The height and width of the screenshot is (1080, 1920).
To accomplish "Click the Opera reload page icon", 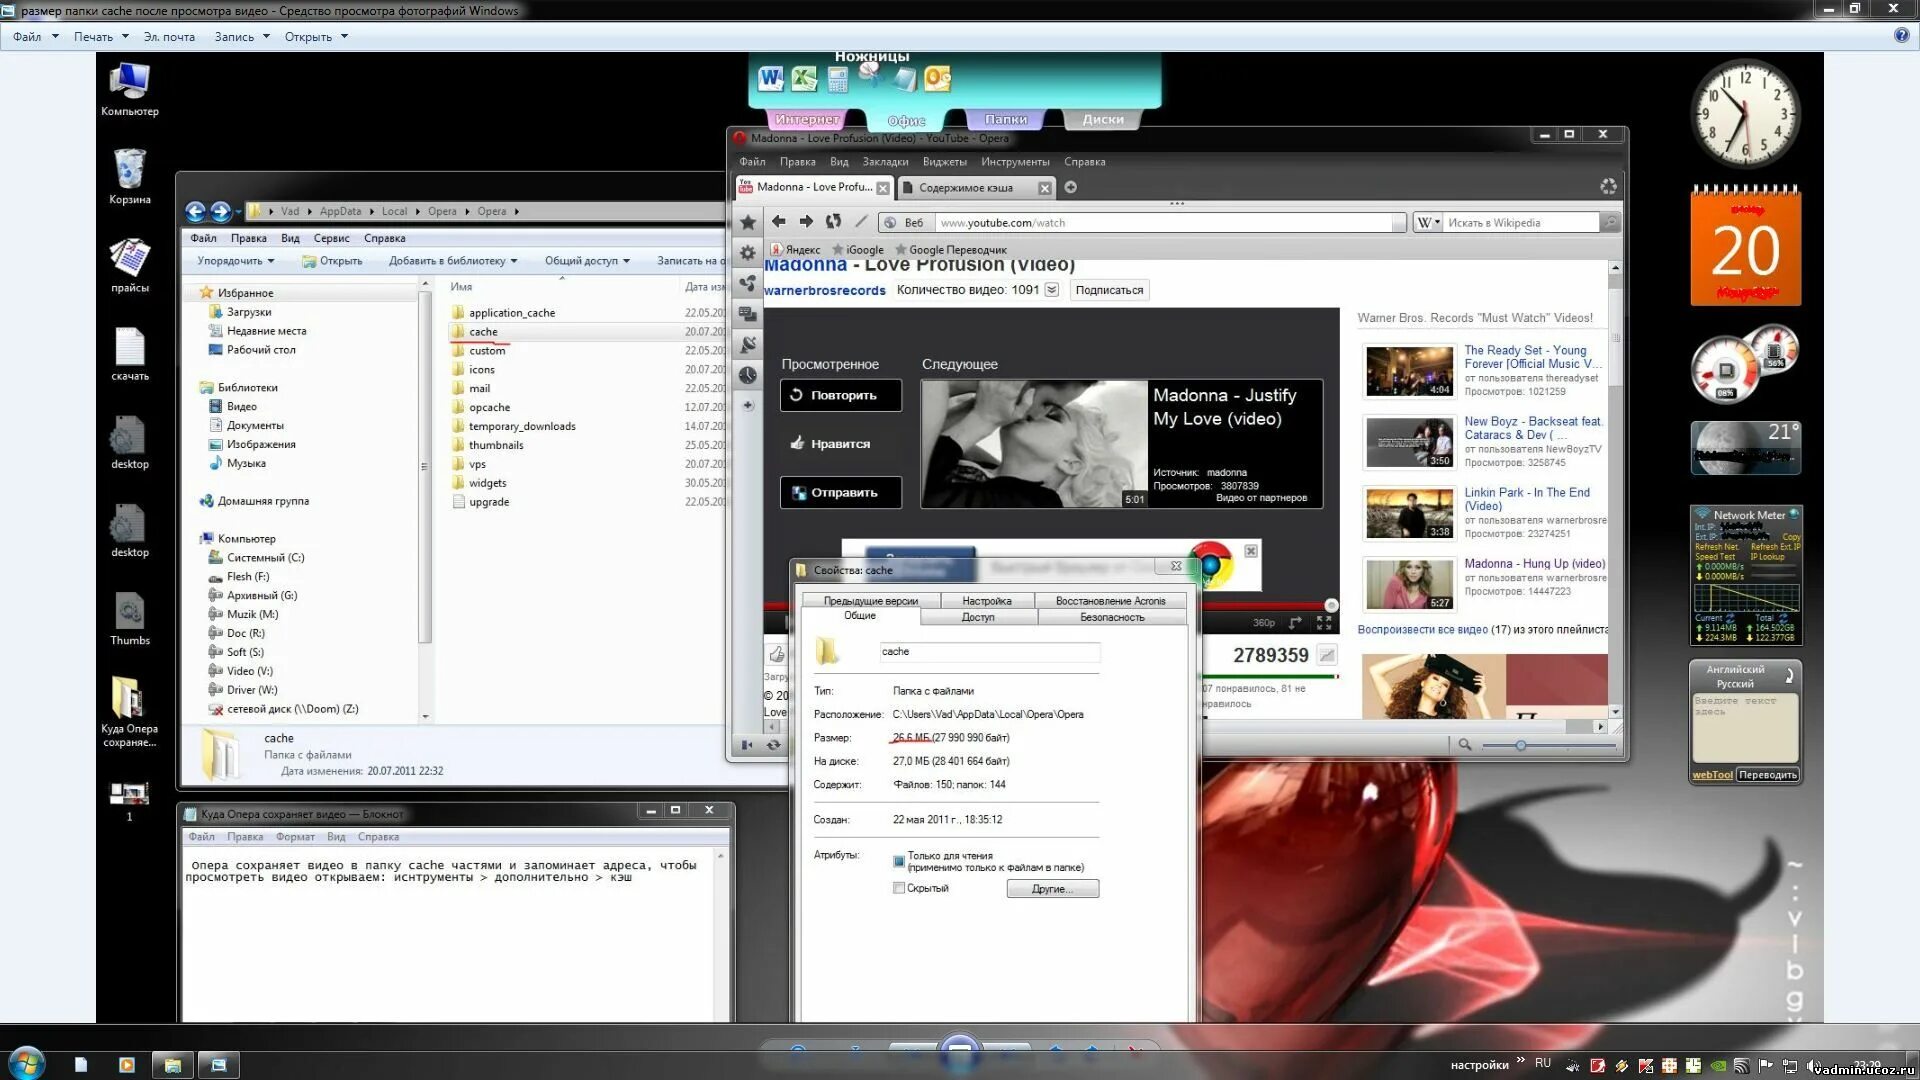I will pos(833,222).
